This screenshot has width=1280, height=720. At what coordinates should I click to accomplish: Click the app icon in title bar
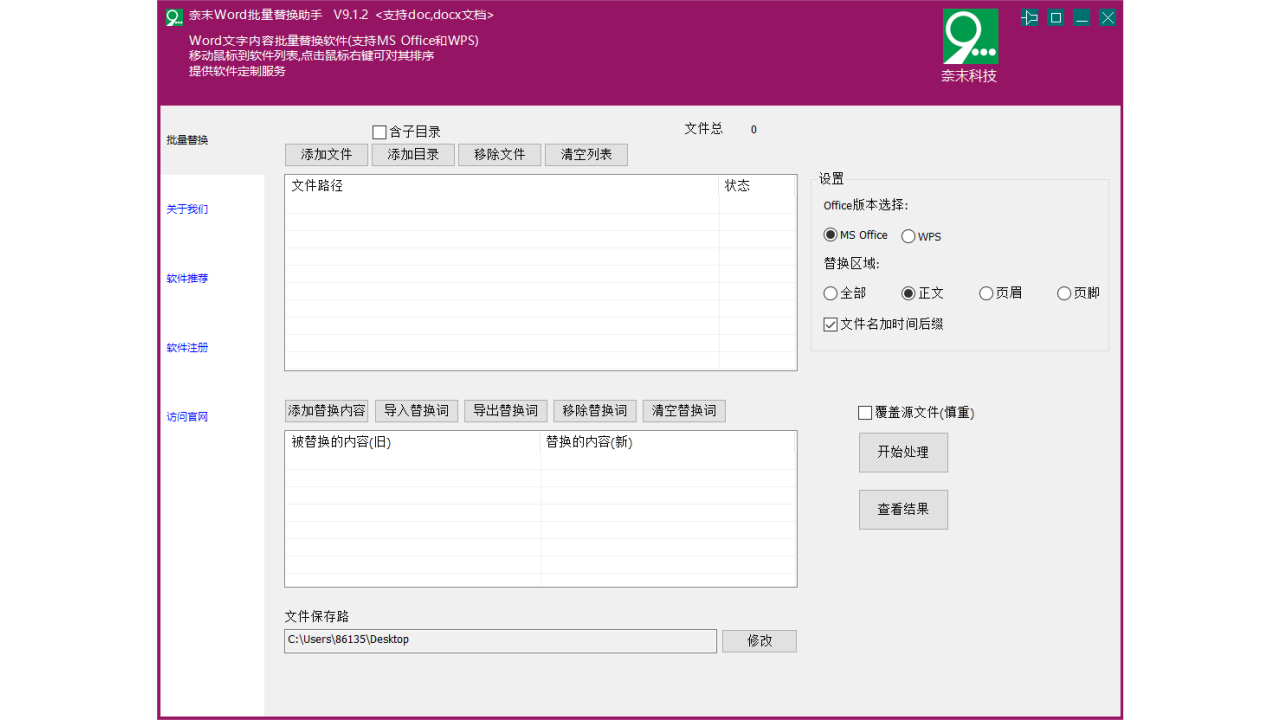(x=174, y=16)
